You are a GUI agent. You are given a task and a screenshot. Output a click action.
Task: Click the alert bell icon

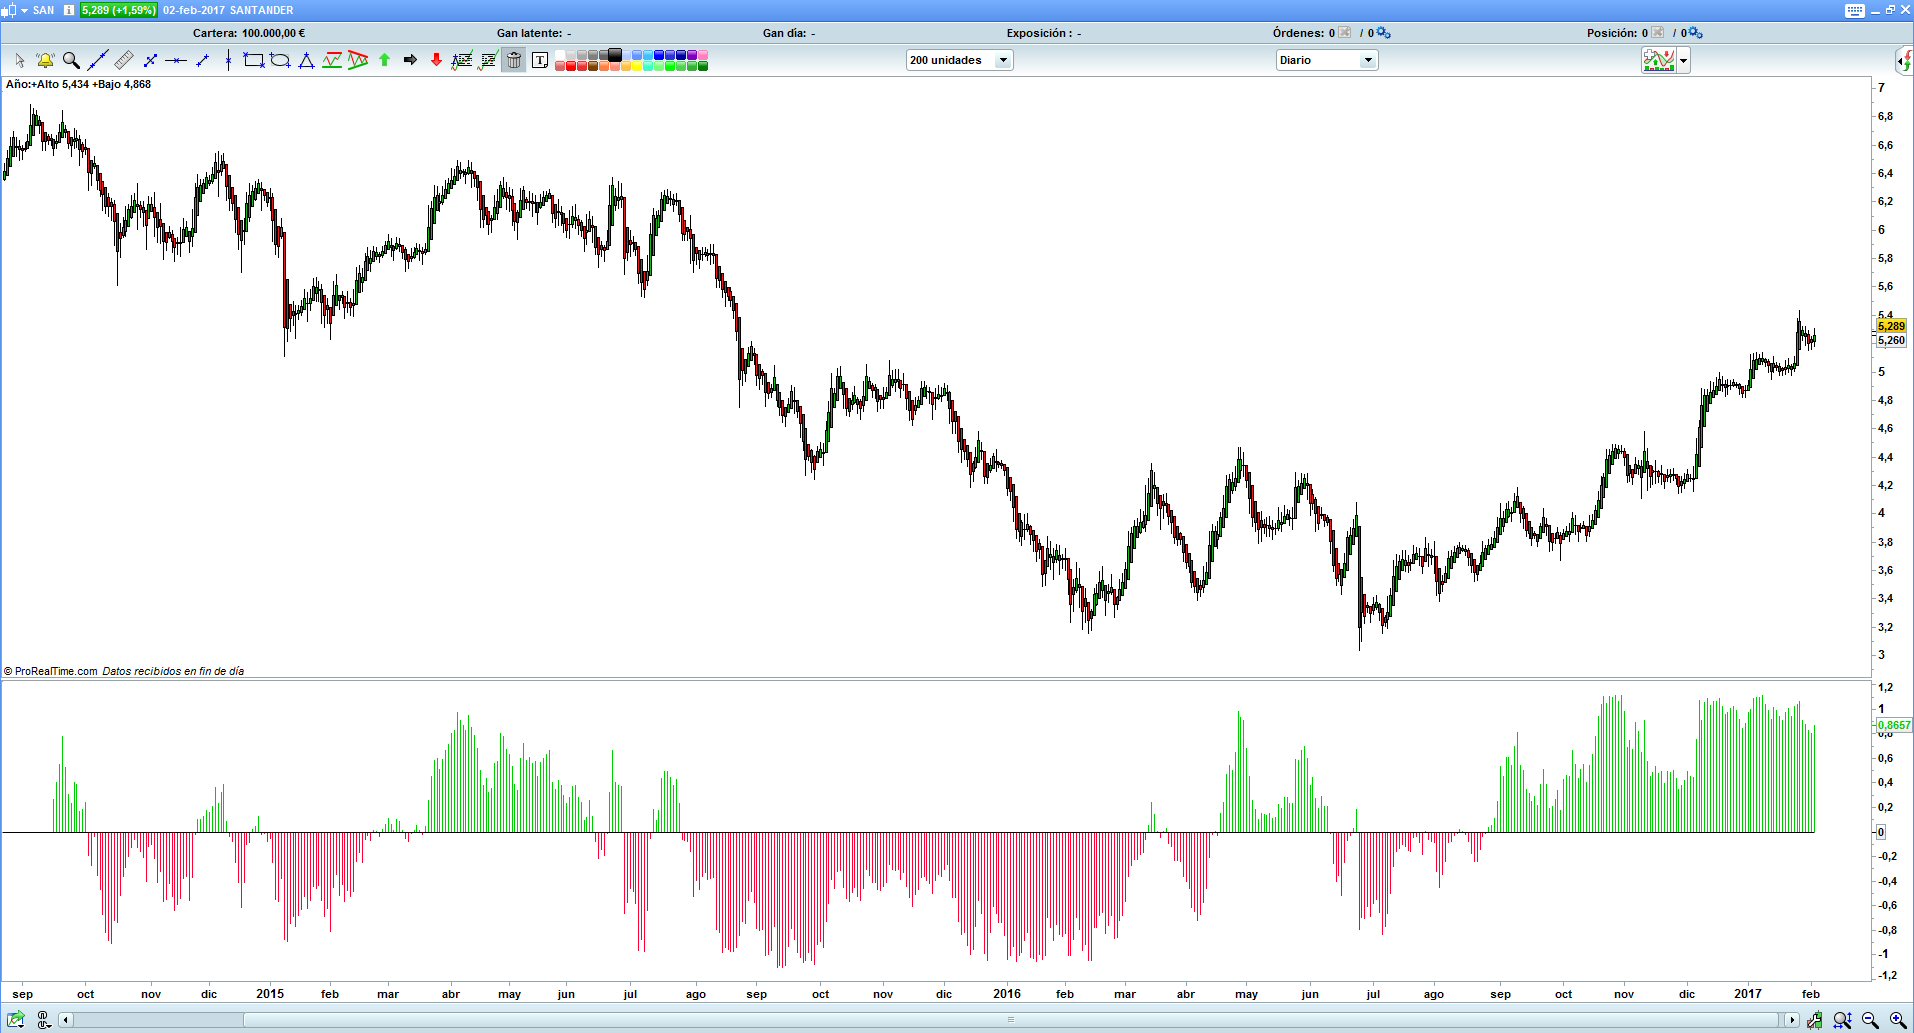(x=45, y=61)
